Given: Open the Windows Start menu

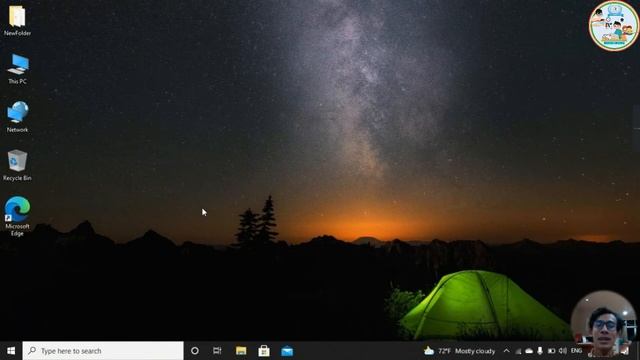Looking at the screenshot, I should coord(11,351).
